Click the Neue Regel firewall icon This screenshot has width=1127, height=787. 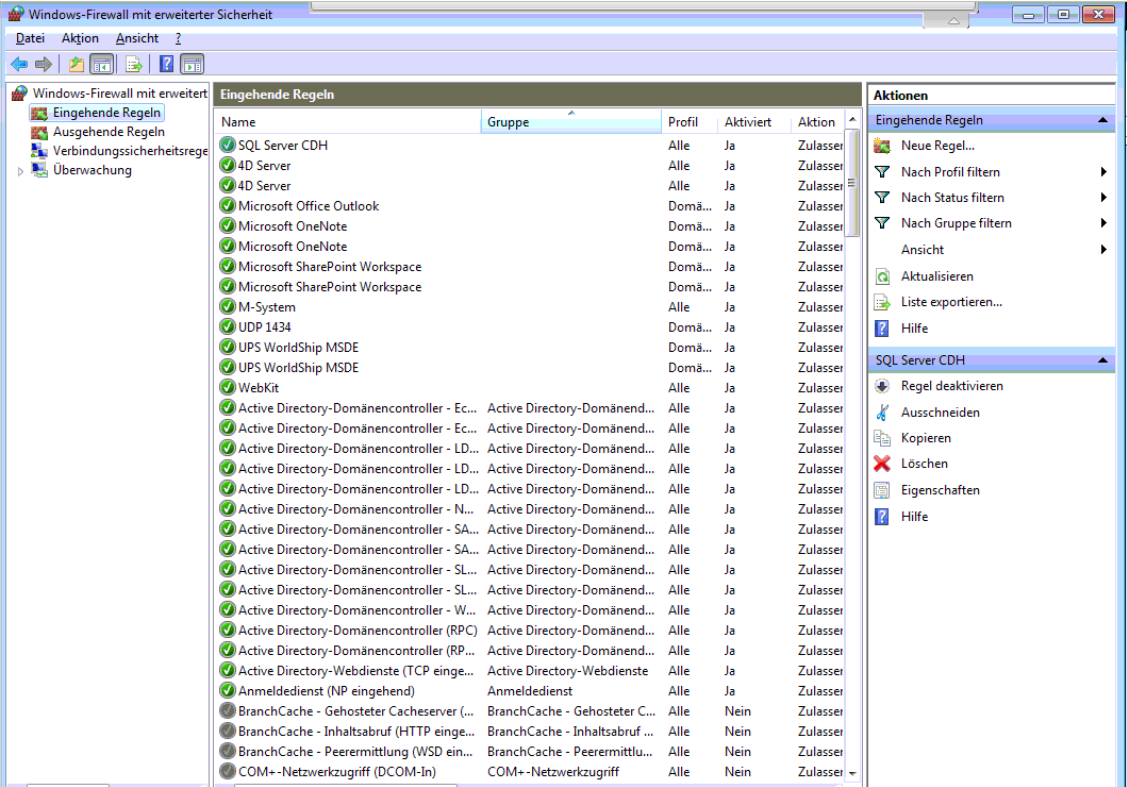882,146
